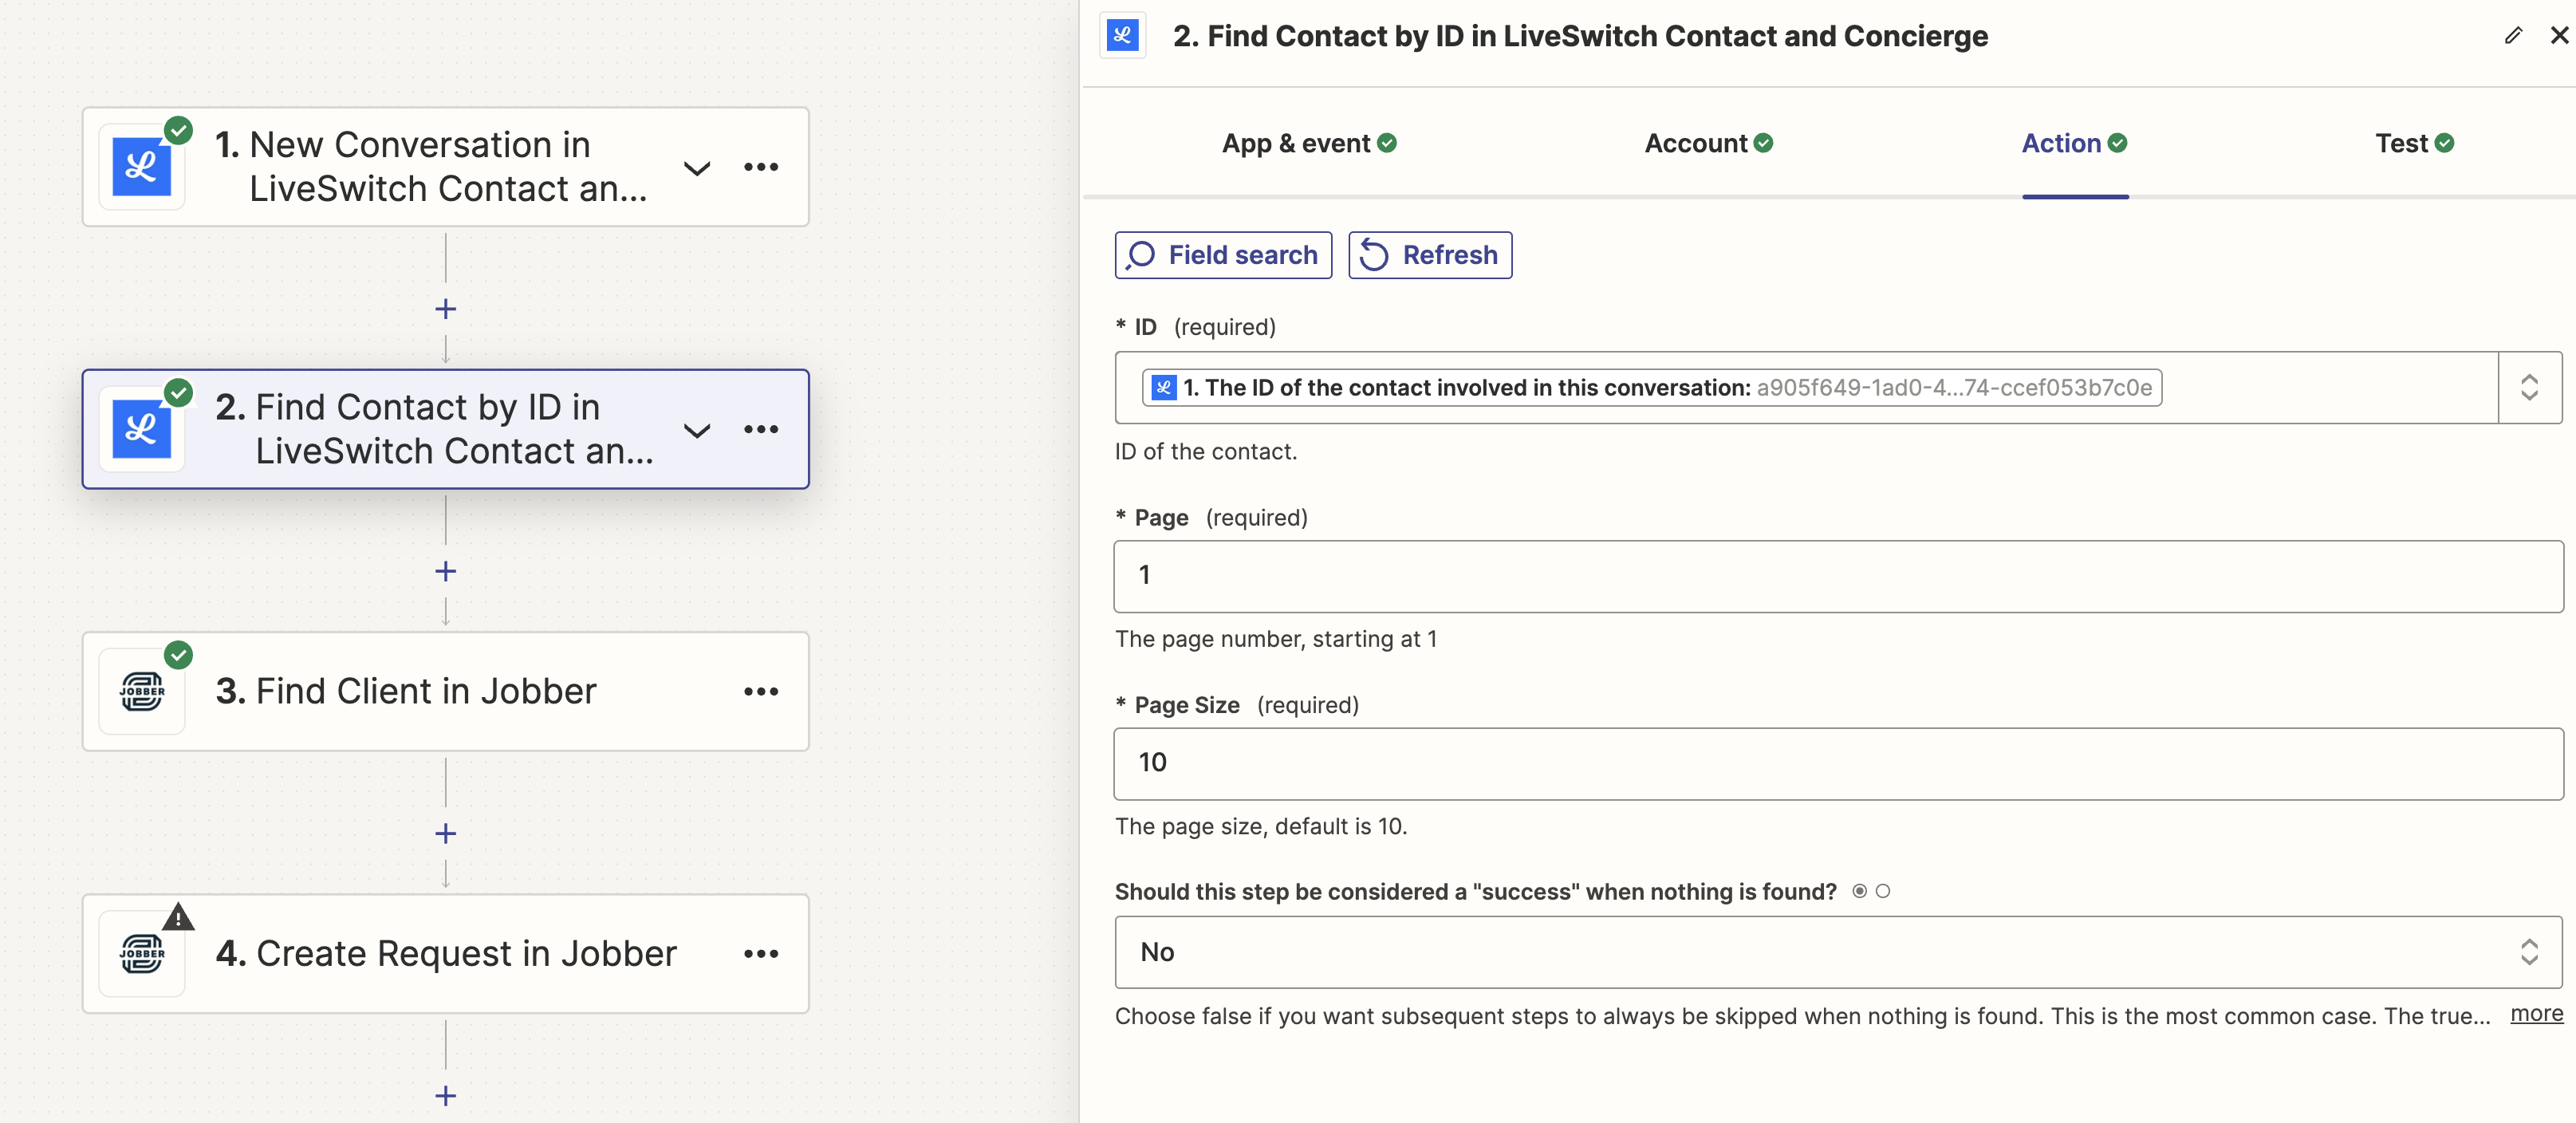Add a step after step 1
Image resolution: width=2576 pixels, height=1123 pixels.
click(x=446, y=309)
